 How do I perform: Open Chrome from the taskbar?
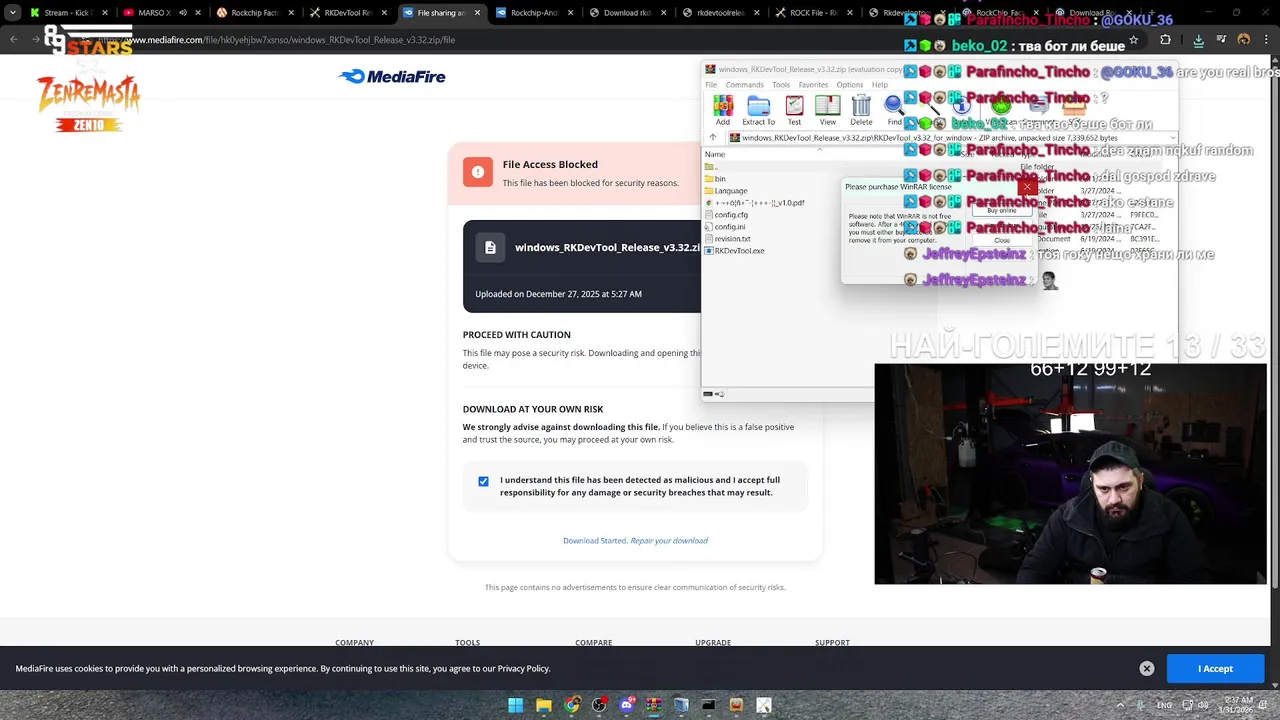pos(571,705)
